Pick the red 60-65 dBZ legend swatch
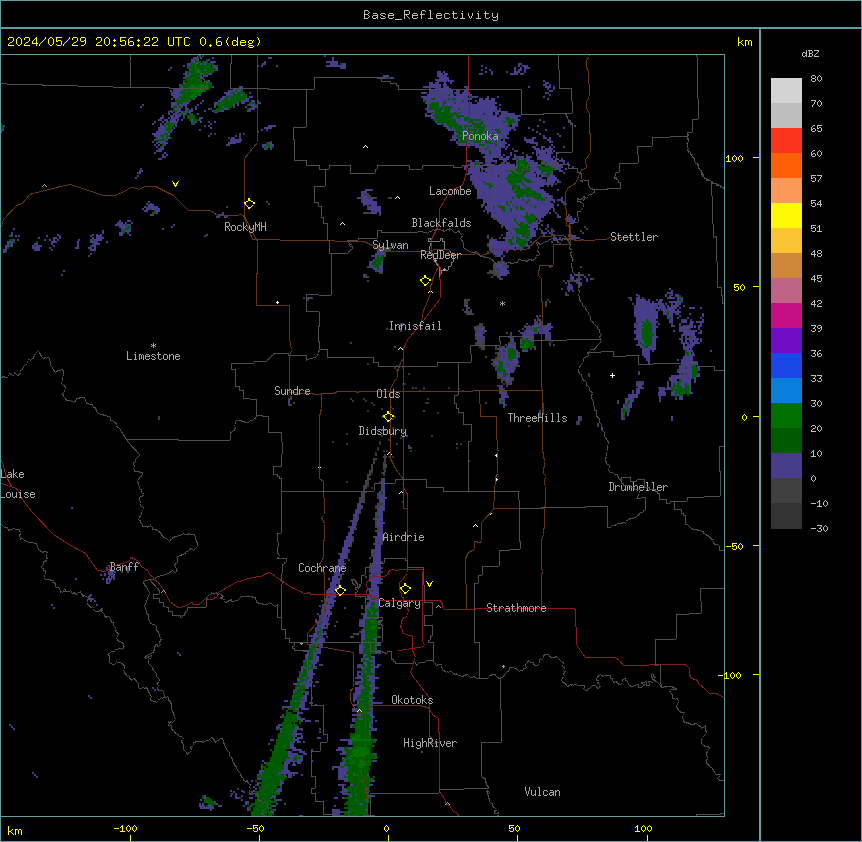This screenshot has width=862, height=842. click(786, 141)
